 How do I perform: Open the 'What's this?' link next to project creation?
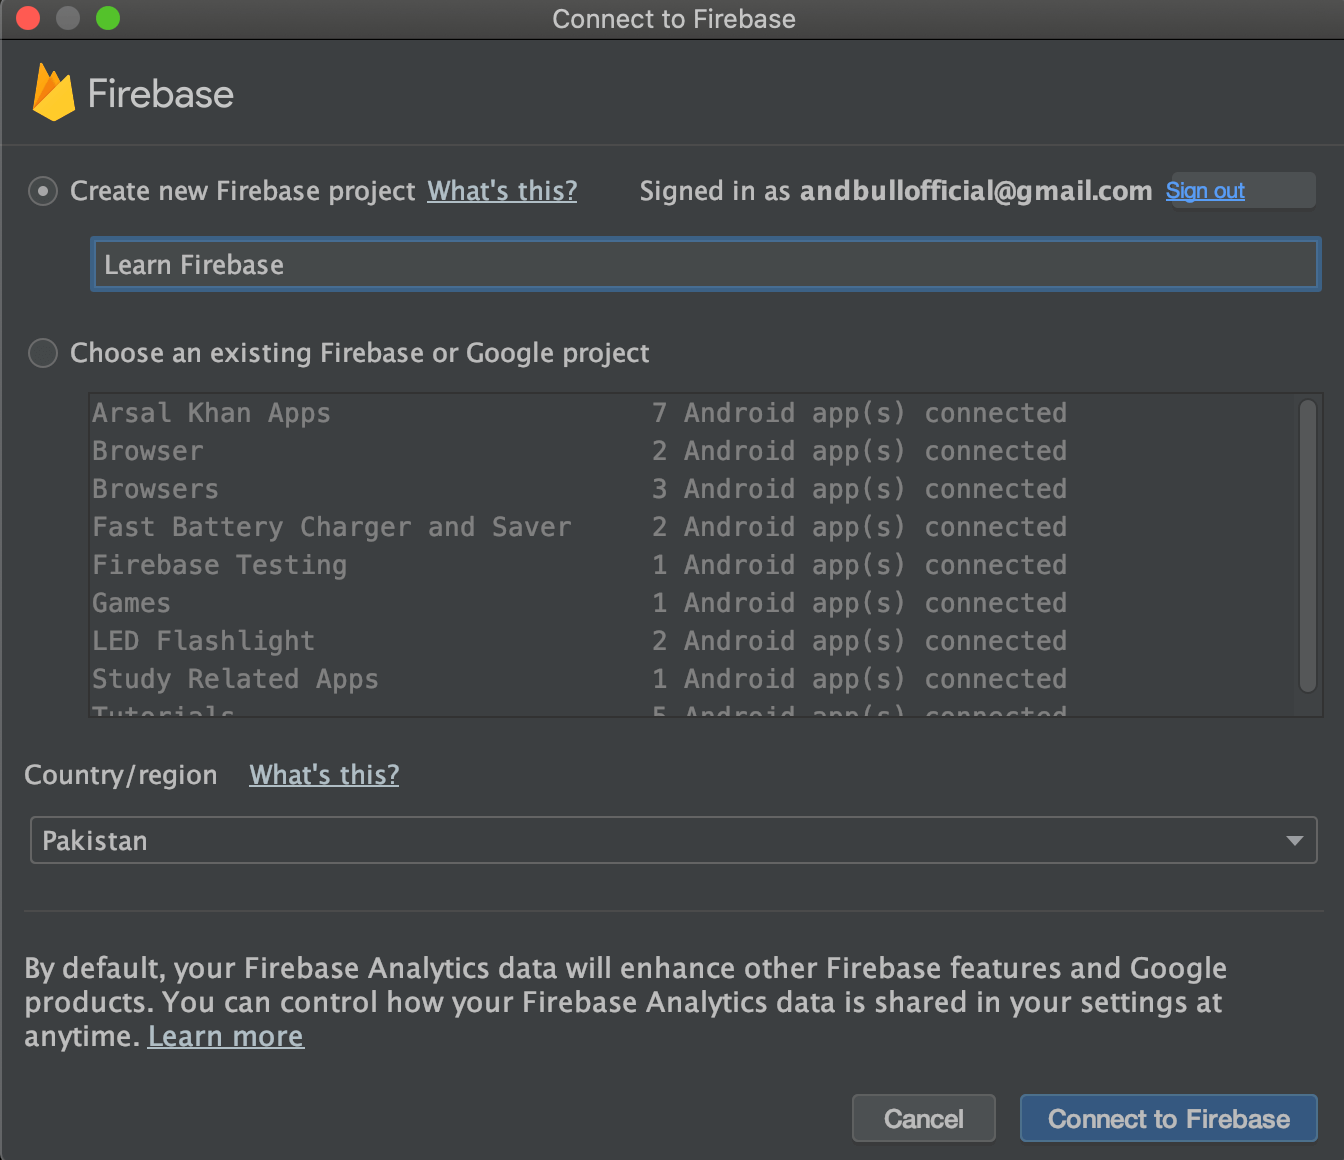tap(502, 191)
